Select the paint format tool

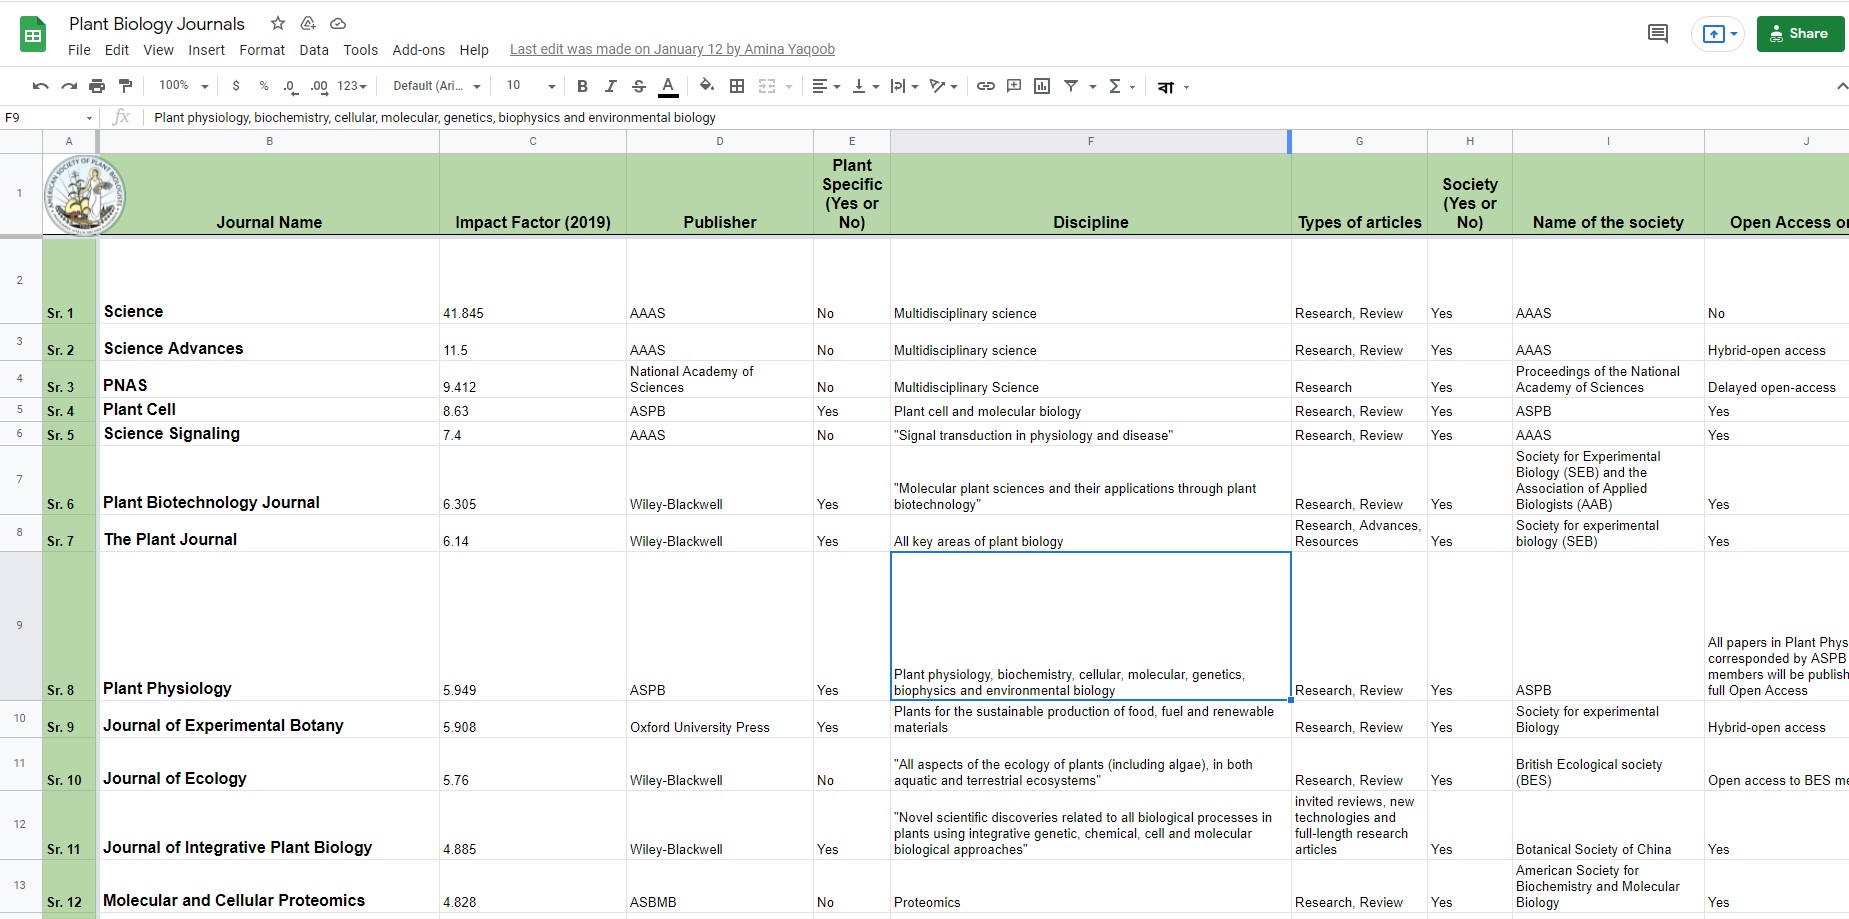[125, 86]
